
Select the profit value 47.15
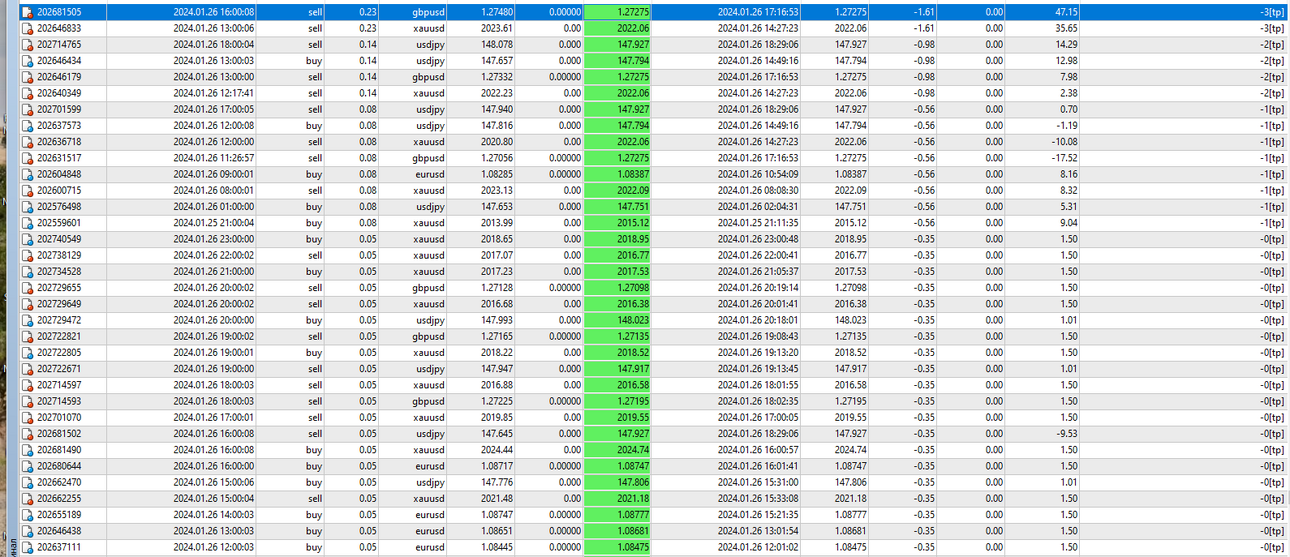click(1067, 12)
